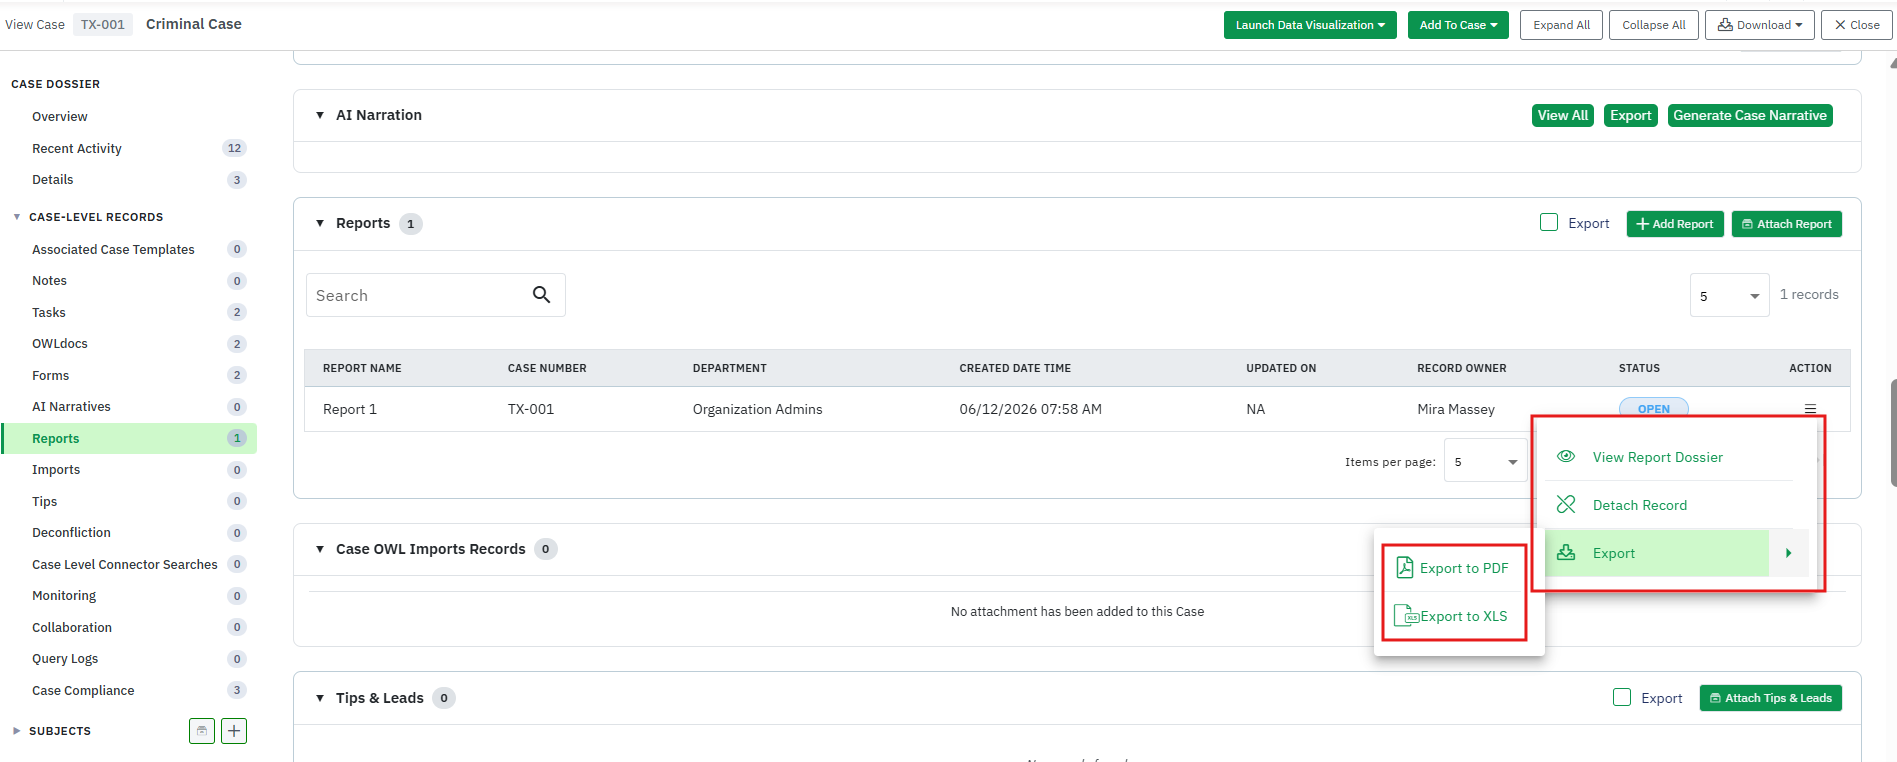Collapse the Tips & Leads section
Image resolution: width=1897 pixels, height=762 pixels.
pyautogui.click(x=320, y=698)
